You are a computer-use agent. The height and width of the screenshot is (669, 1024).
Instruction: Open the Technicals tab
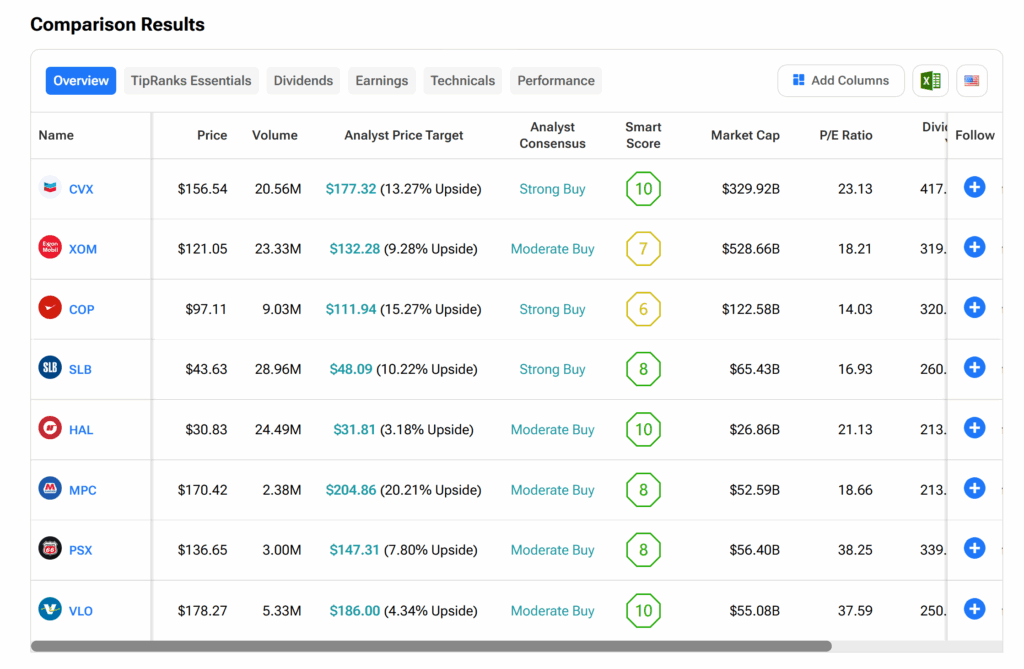[462, 81]
